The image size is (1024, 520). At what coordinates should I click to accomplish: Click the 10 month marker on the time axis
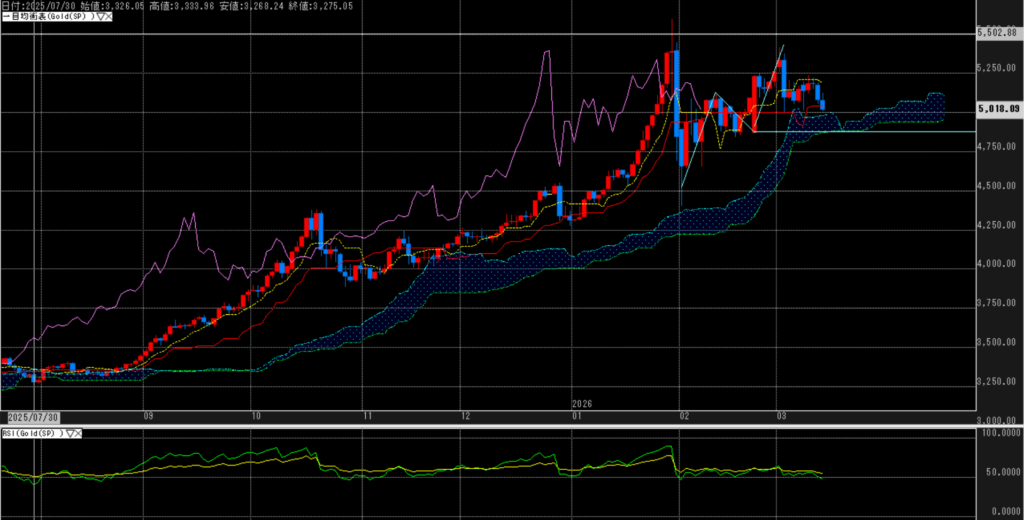pyautogui.click(x=256, y=414)
